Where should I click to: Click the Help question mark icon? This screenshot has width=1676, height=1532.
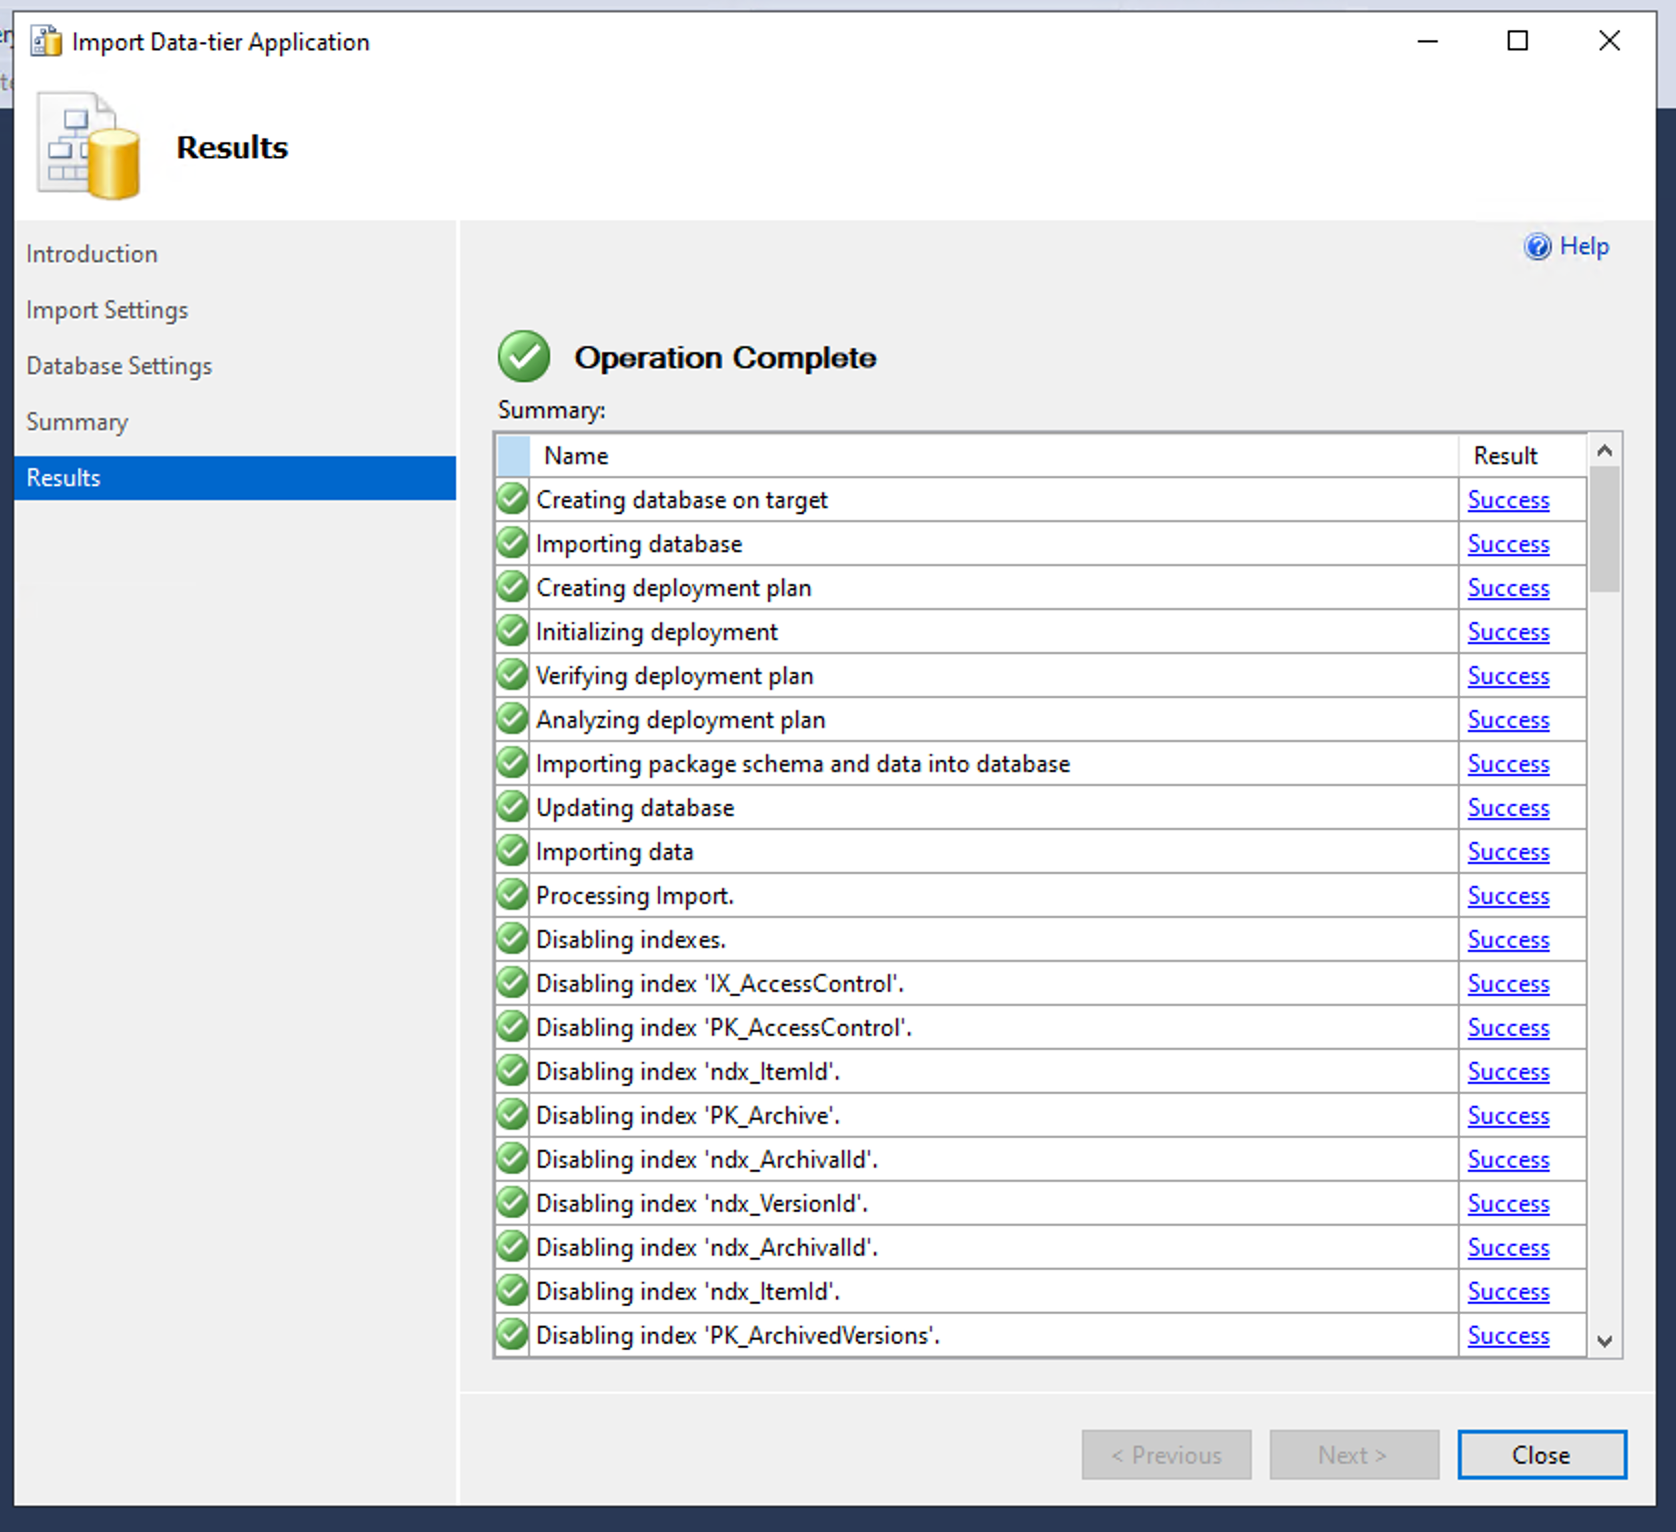click(x=1537, y=246)
